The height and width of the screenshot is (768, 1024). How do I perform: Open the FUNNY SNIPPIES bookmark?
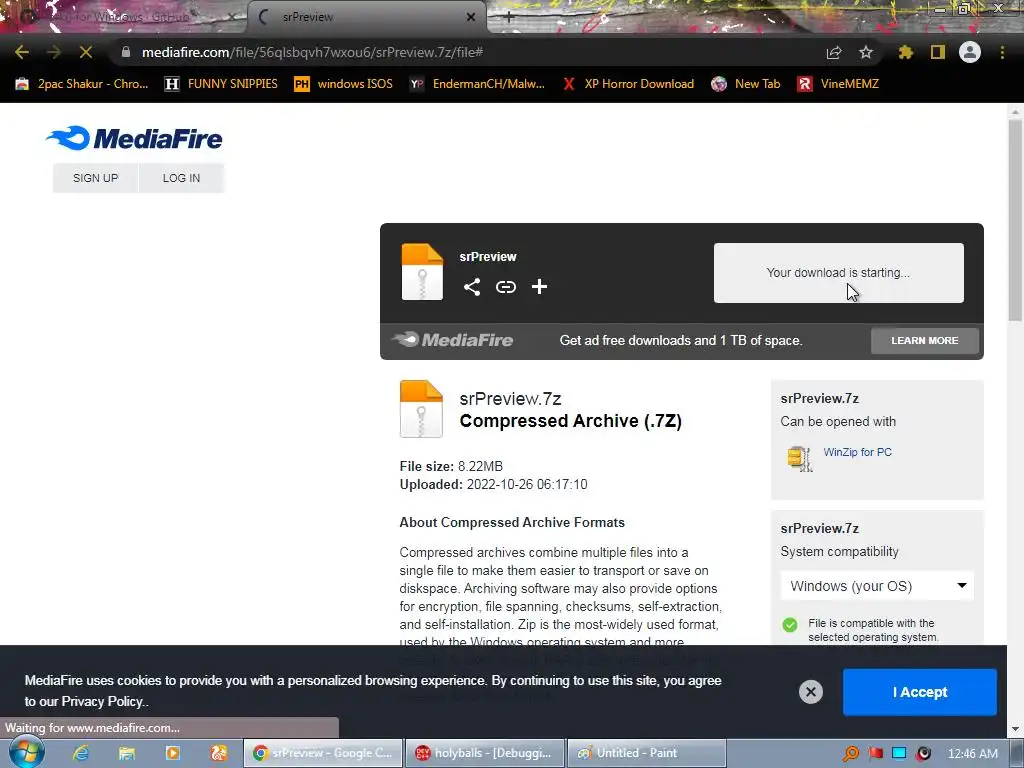221,84
